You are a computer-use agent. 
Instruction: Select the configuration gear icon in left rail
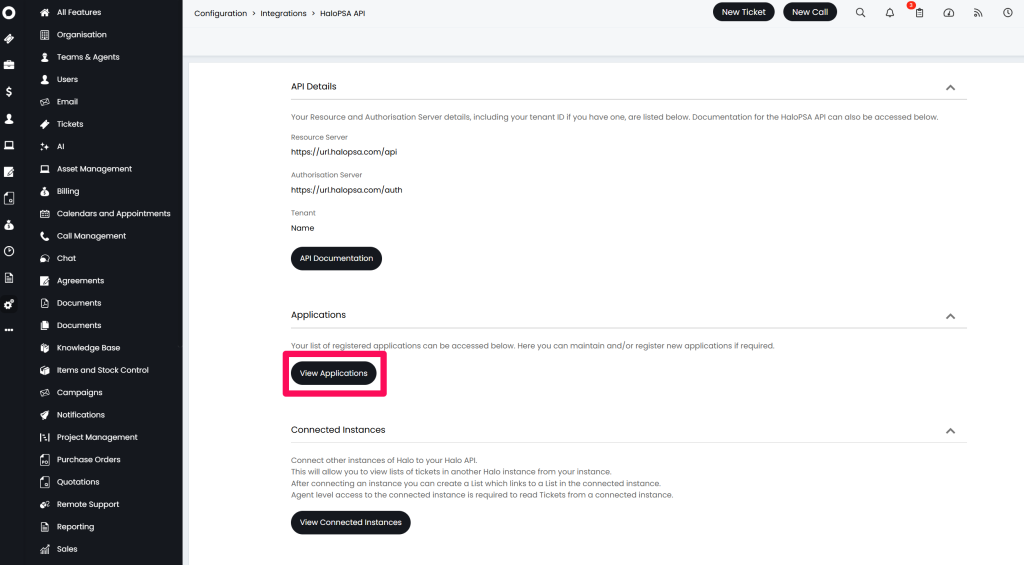(x=8, y=304)
